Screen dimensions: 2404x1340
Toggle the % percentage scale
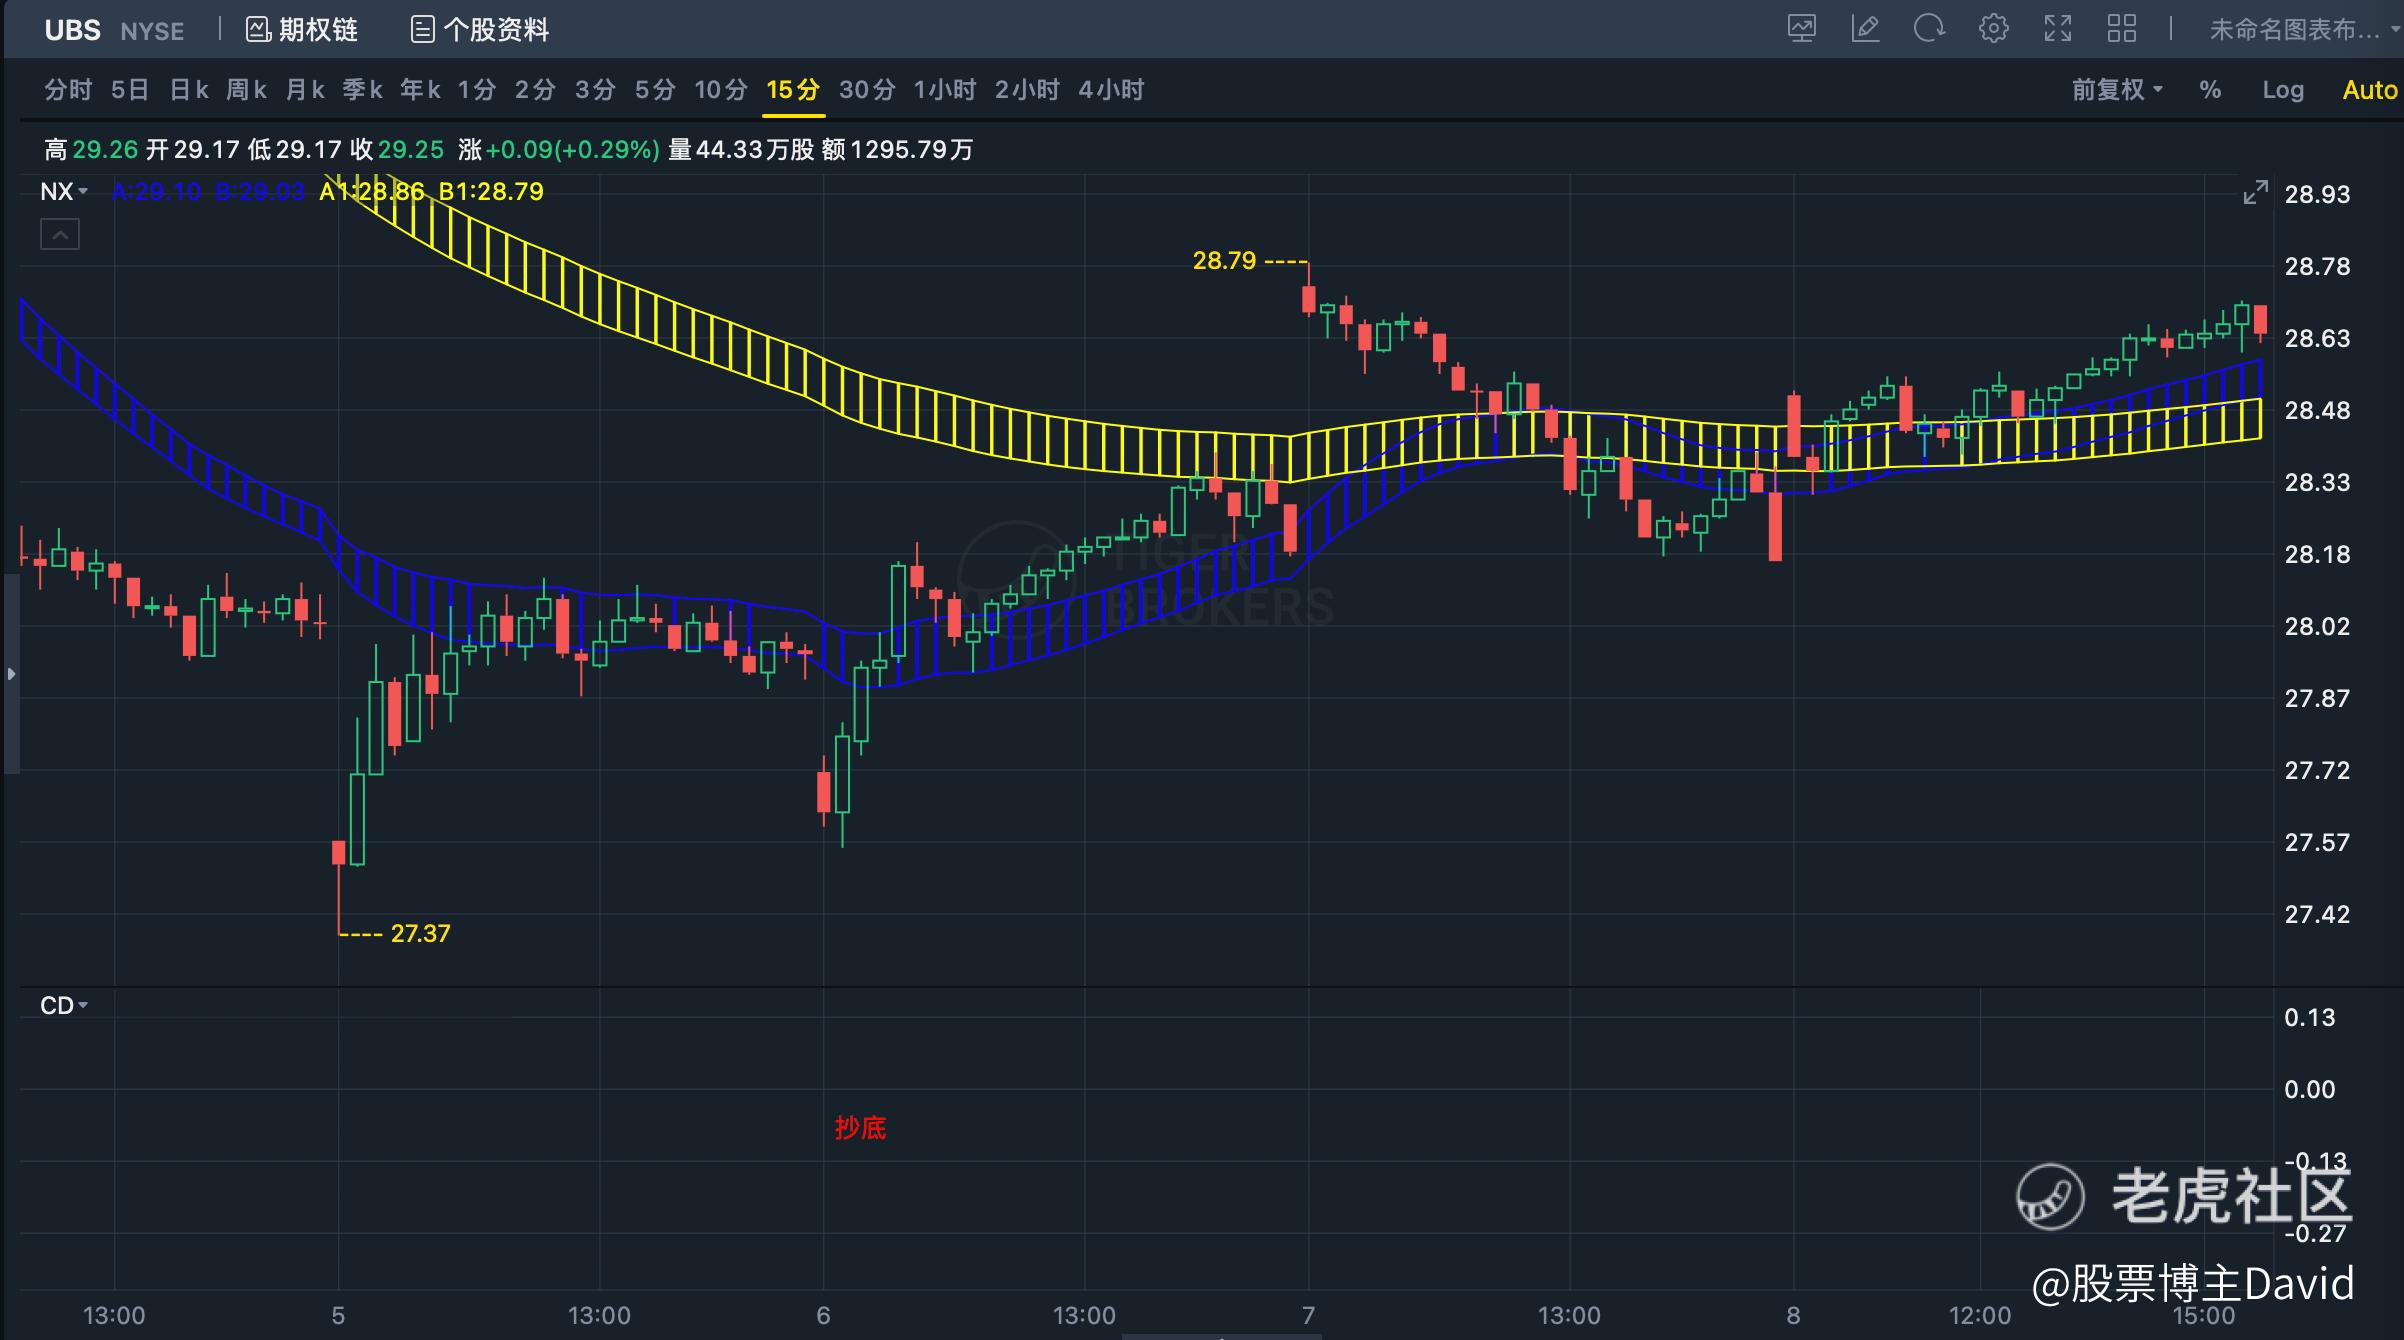click(x=2210, y=90)
